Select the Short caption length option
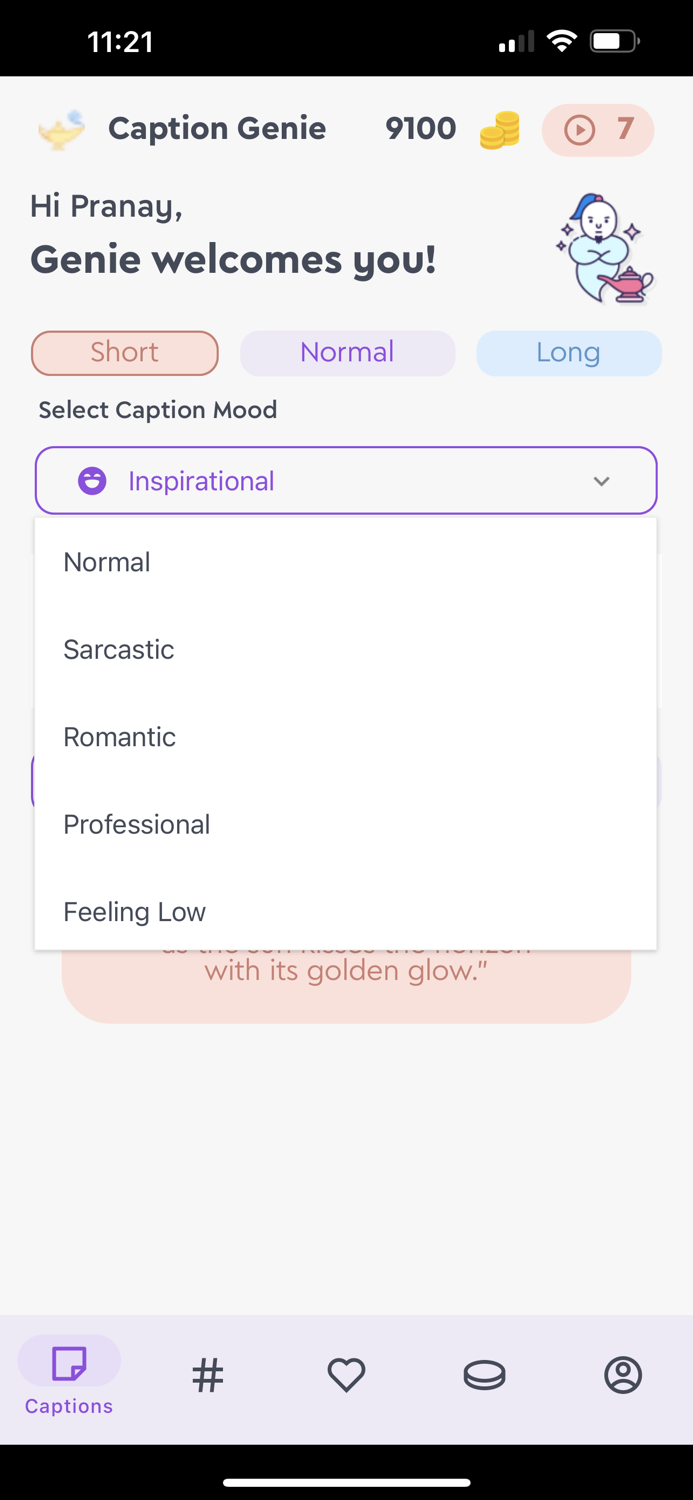693x1500 pixels. pyautogui.click(x=124, y=353)
